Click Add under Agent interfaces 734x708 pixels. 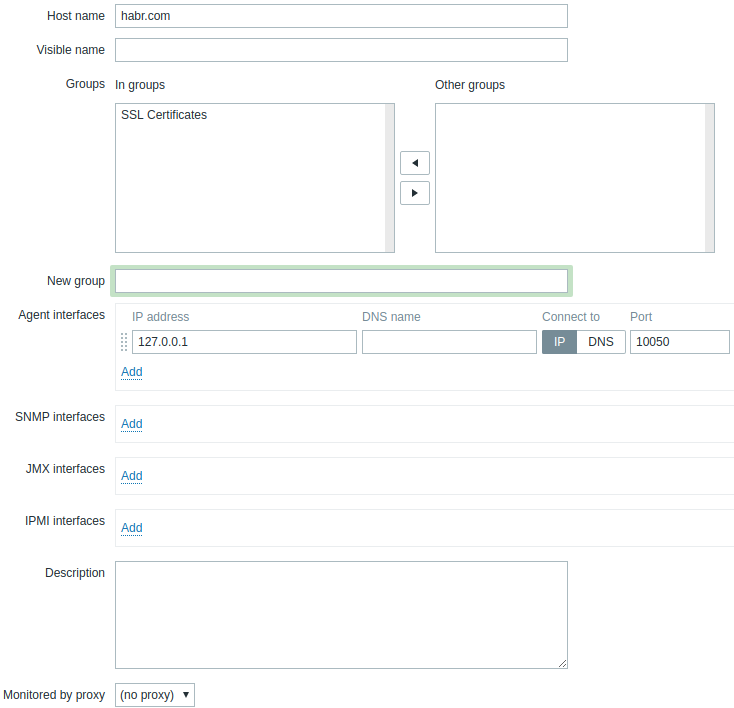tap(132, 372)
